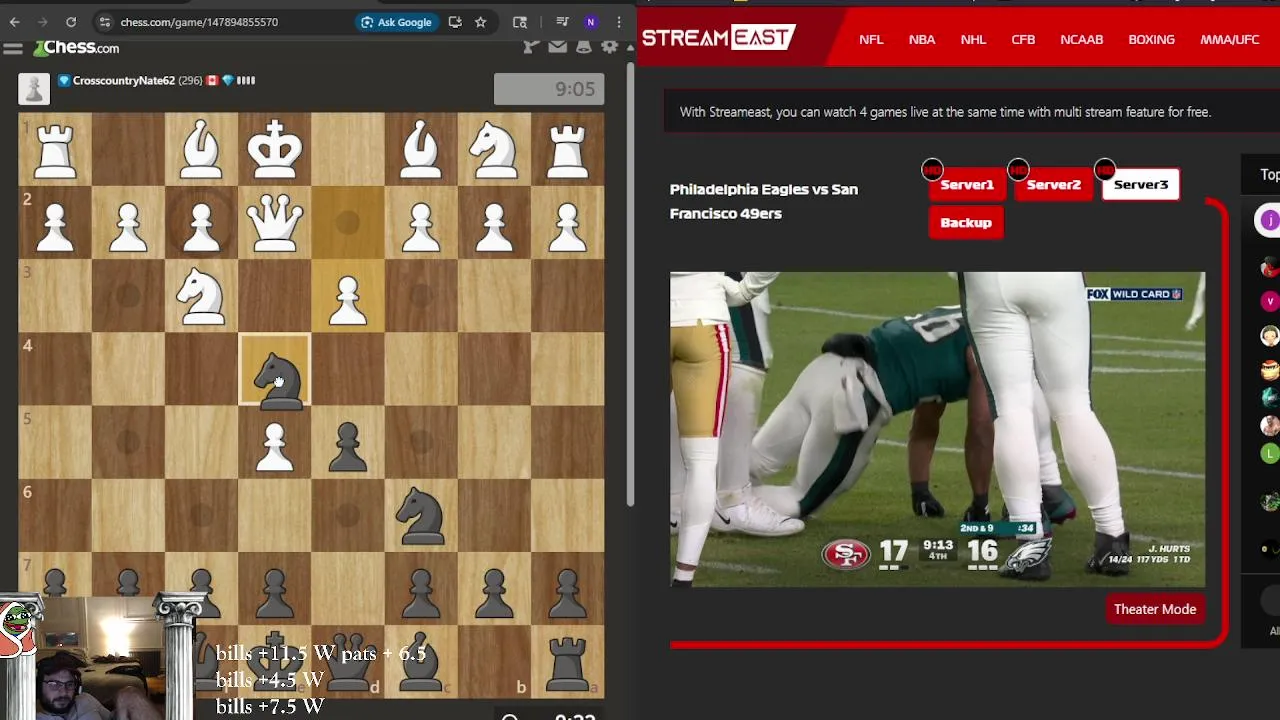This screenshot has height=720, width=1280.
Task: Go back in the browser history
Action: click(x=15, y=22)
